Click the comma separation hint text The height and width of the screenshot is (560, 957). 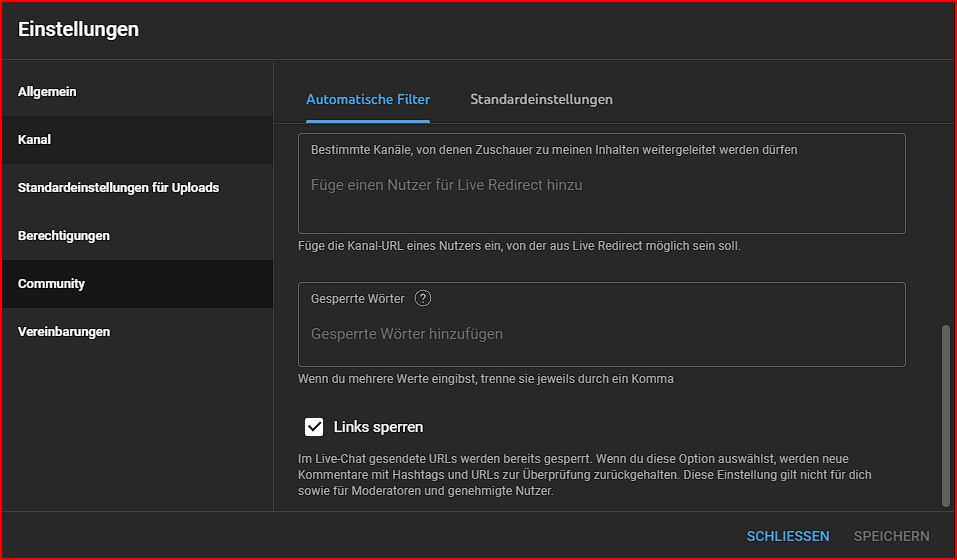pos(485,379)
